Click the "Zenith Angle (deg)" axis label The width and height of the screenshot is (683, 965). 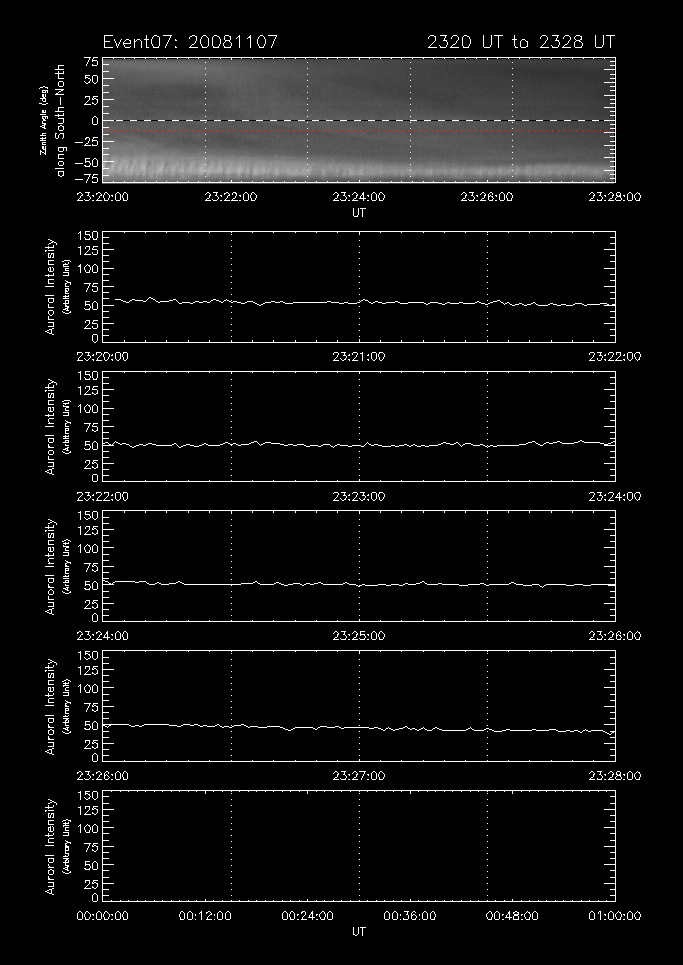43,121
